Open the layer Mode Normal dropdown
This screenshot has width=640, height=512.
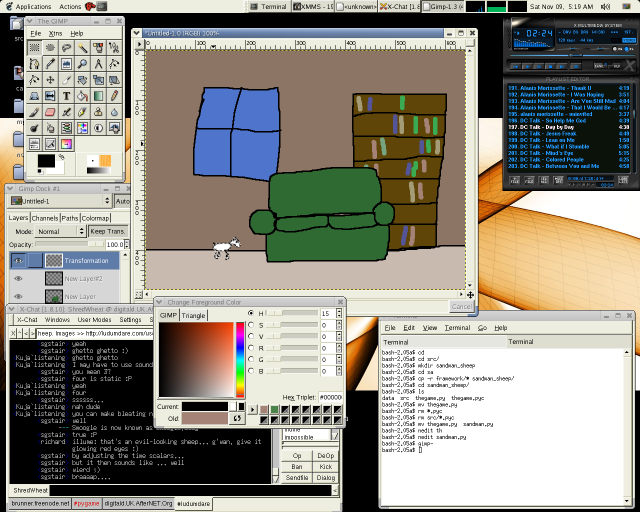60,231
